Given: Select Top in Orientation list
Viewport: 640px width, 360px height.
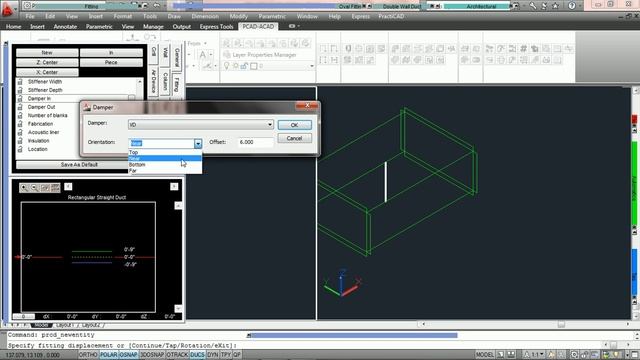Looking at the screenshot, I should point(165,152).
